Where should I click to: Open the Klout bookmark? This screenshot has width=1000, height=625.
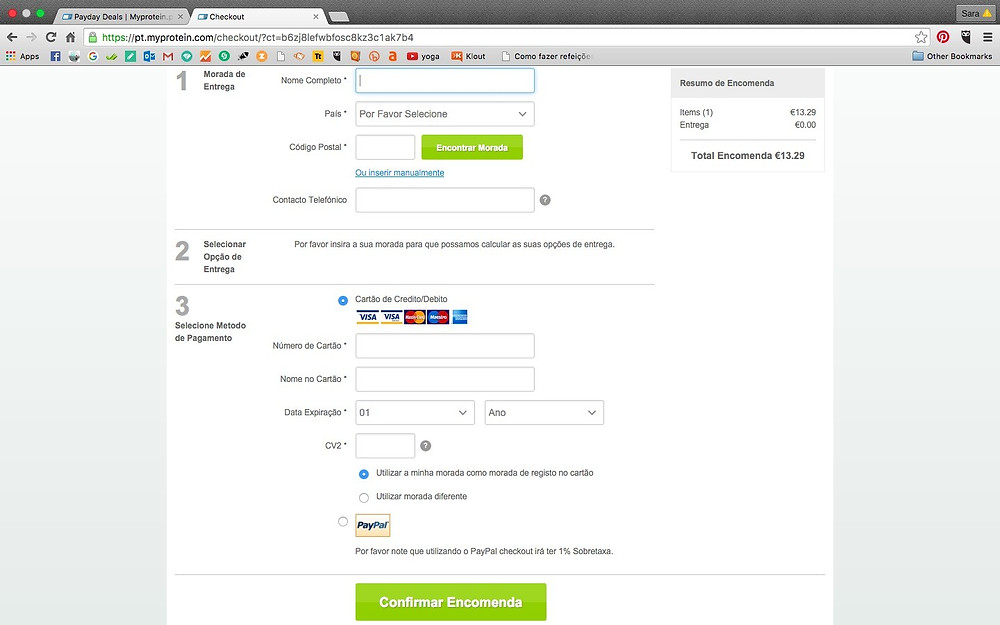(x=469, y=56)
